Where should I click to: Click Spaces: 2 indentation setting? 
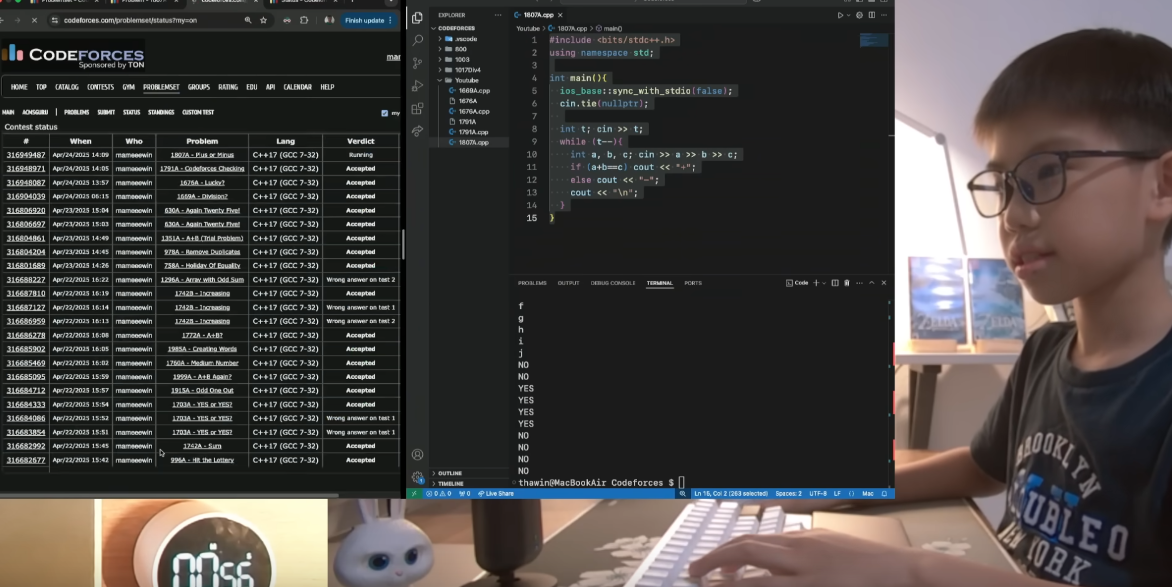pyautogui.click(x=788, y=494)
